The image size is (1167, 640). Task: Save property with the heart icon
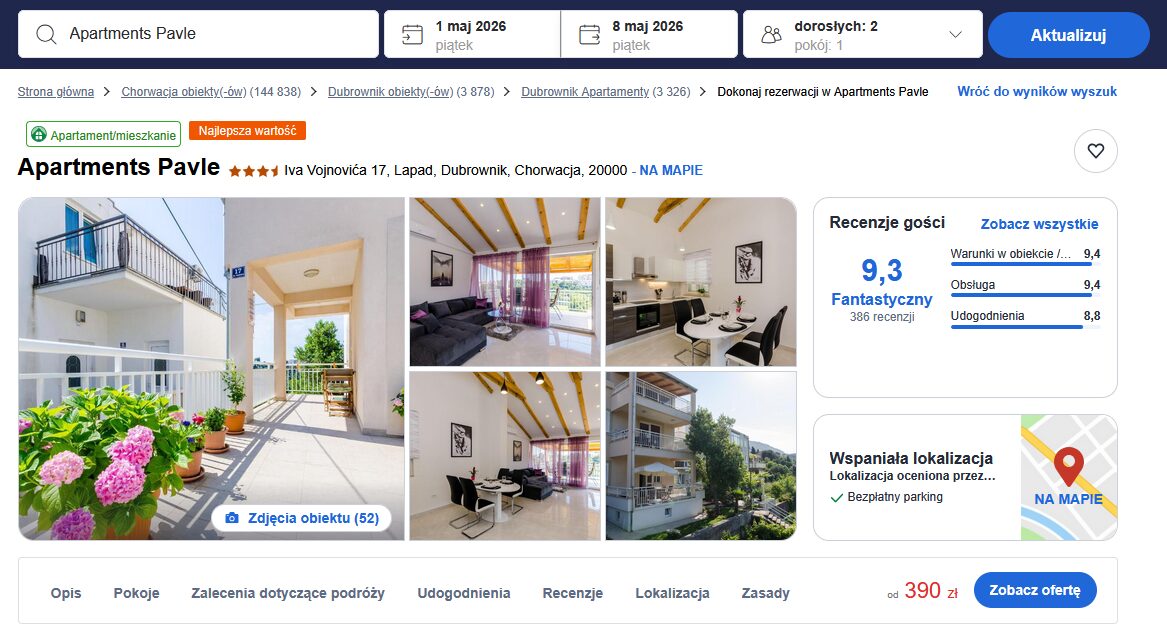[1096, 151]
